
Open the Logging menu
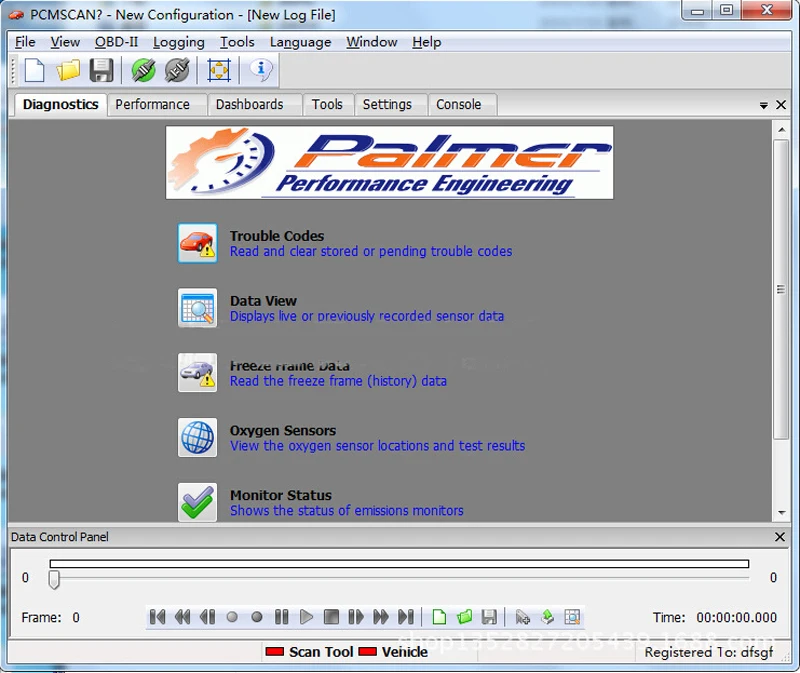pyautogui.click(x=179, y=42)
